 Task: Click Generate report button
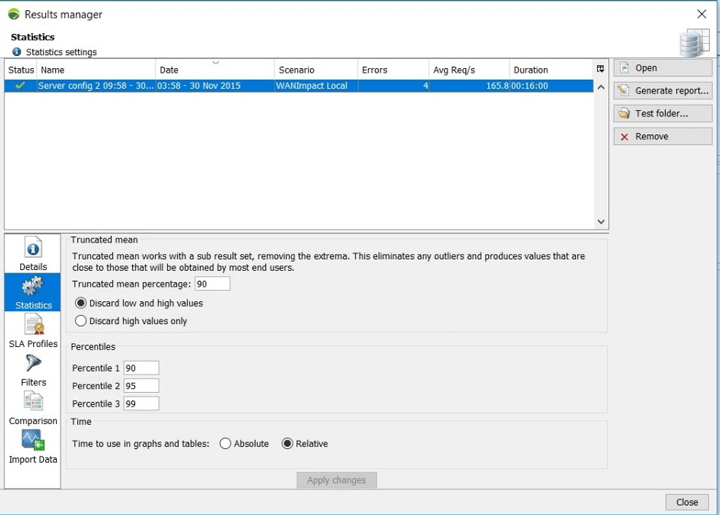tap(663, 90)
